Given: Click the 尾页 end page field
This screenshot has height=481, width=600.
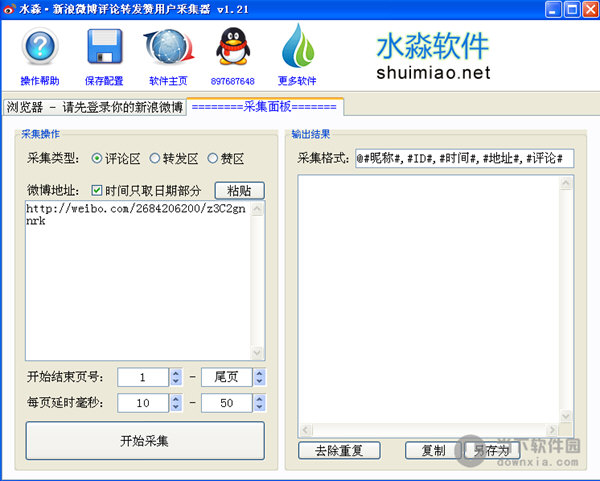Looking at the screenshot, I should pyautogui.click(x=227, y=377).
